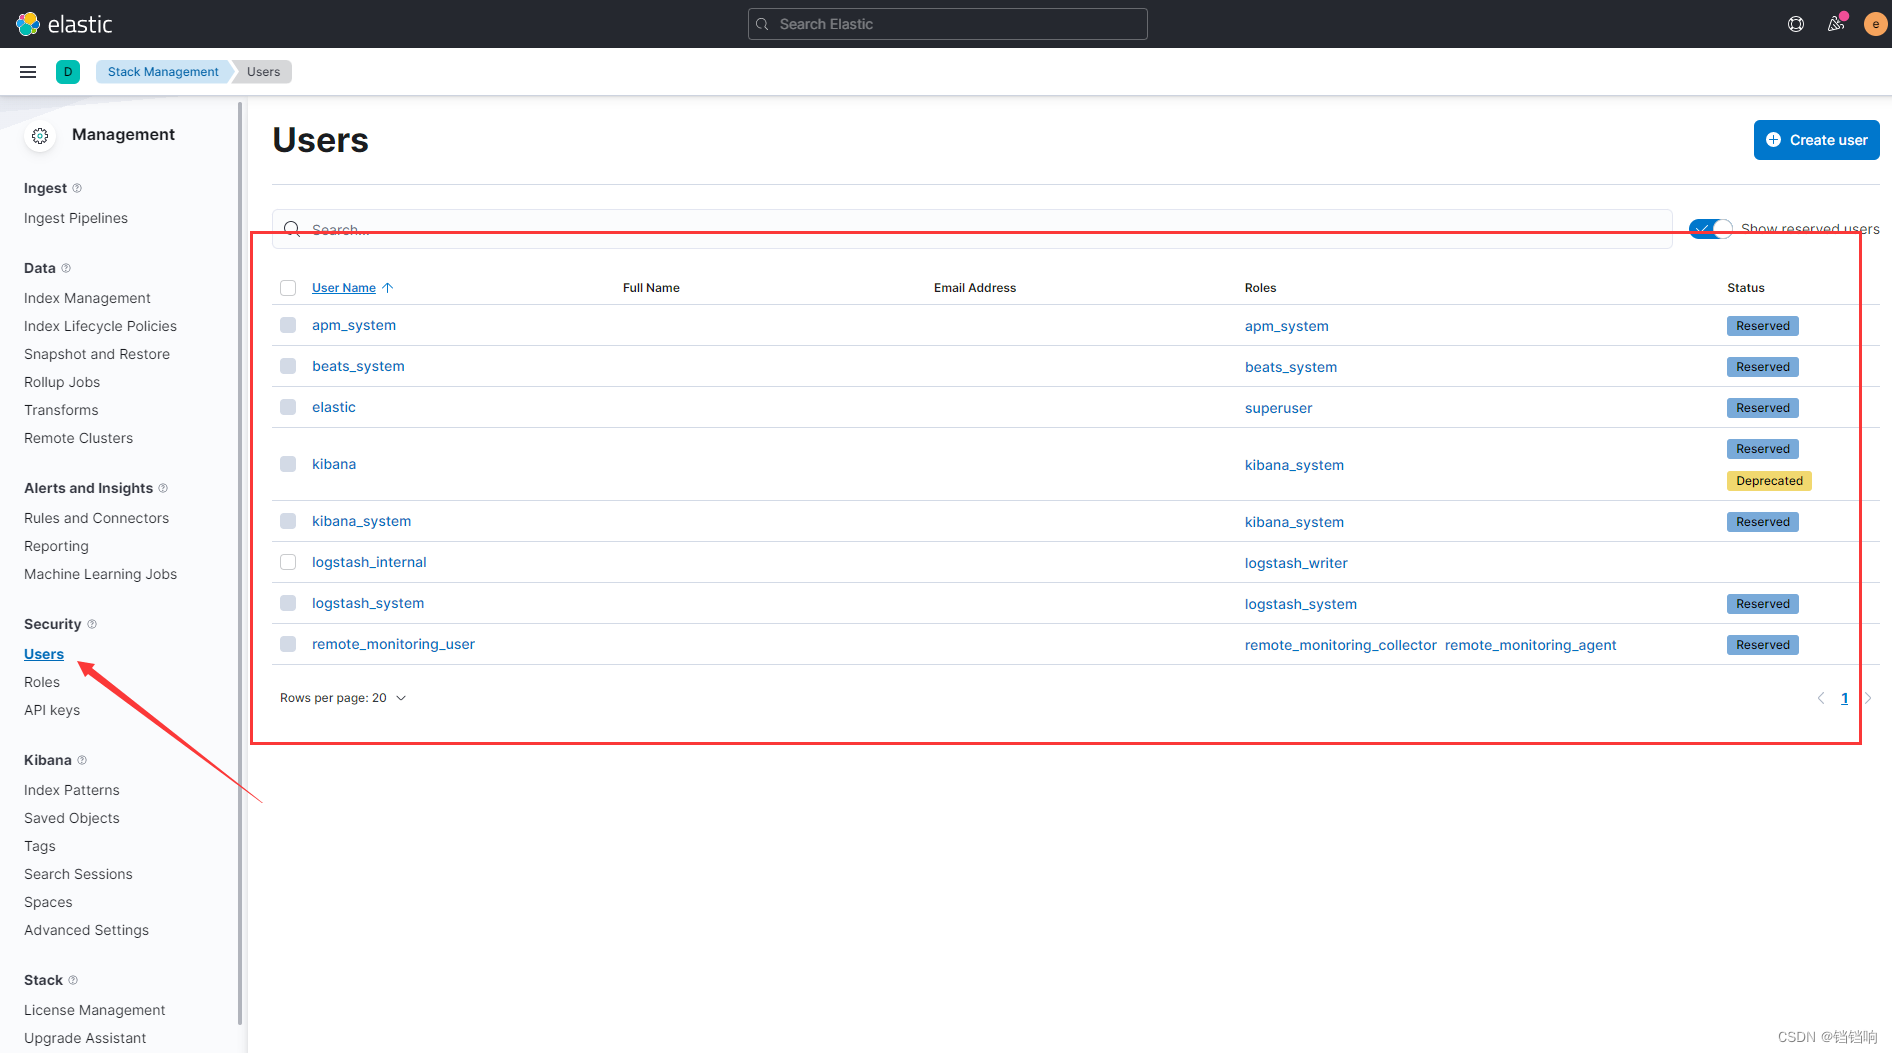Open the Rows per page dropdown
This screenshot has width=1892, height=1053.
point(343,698)
